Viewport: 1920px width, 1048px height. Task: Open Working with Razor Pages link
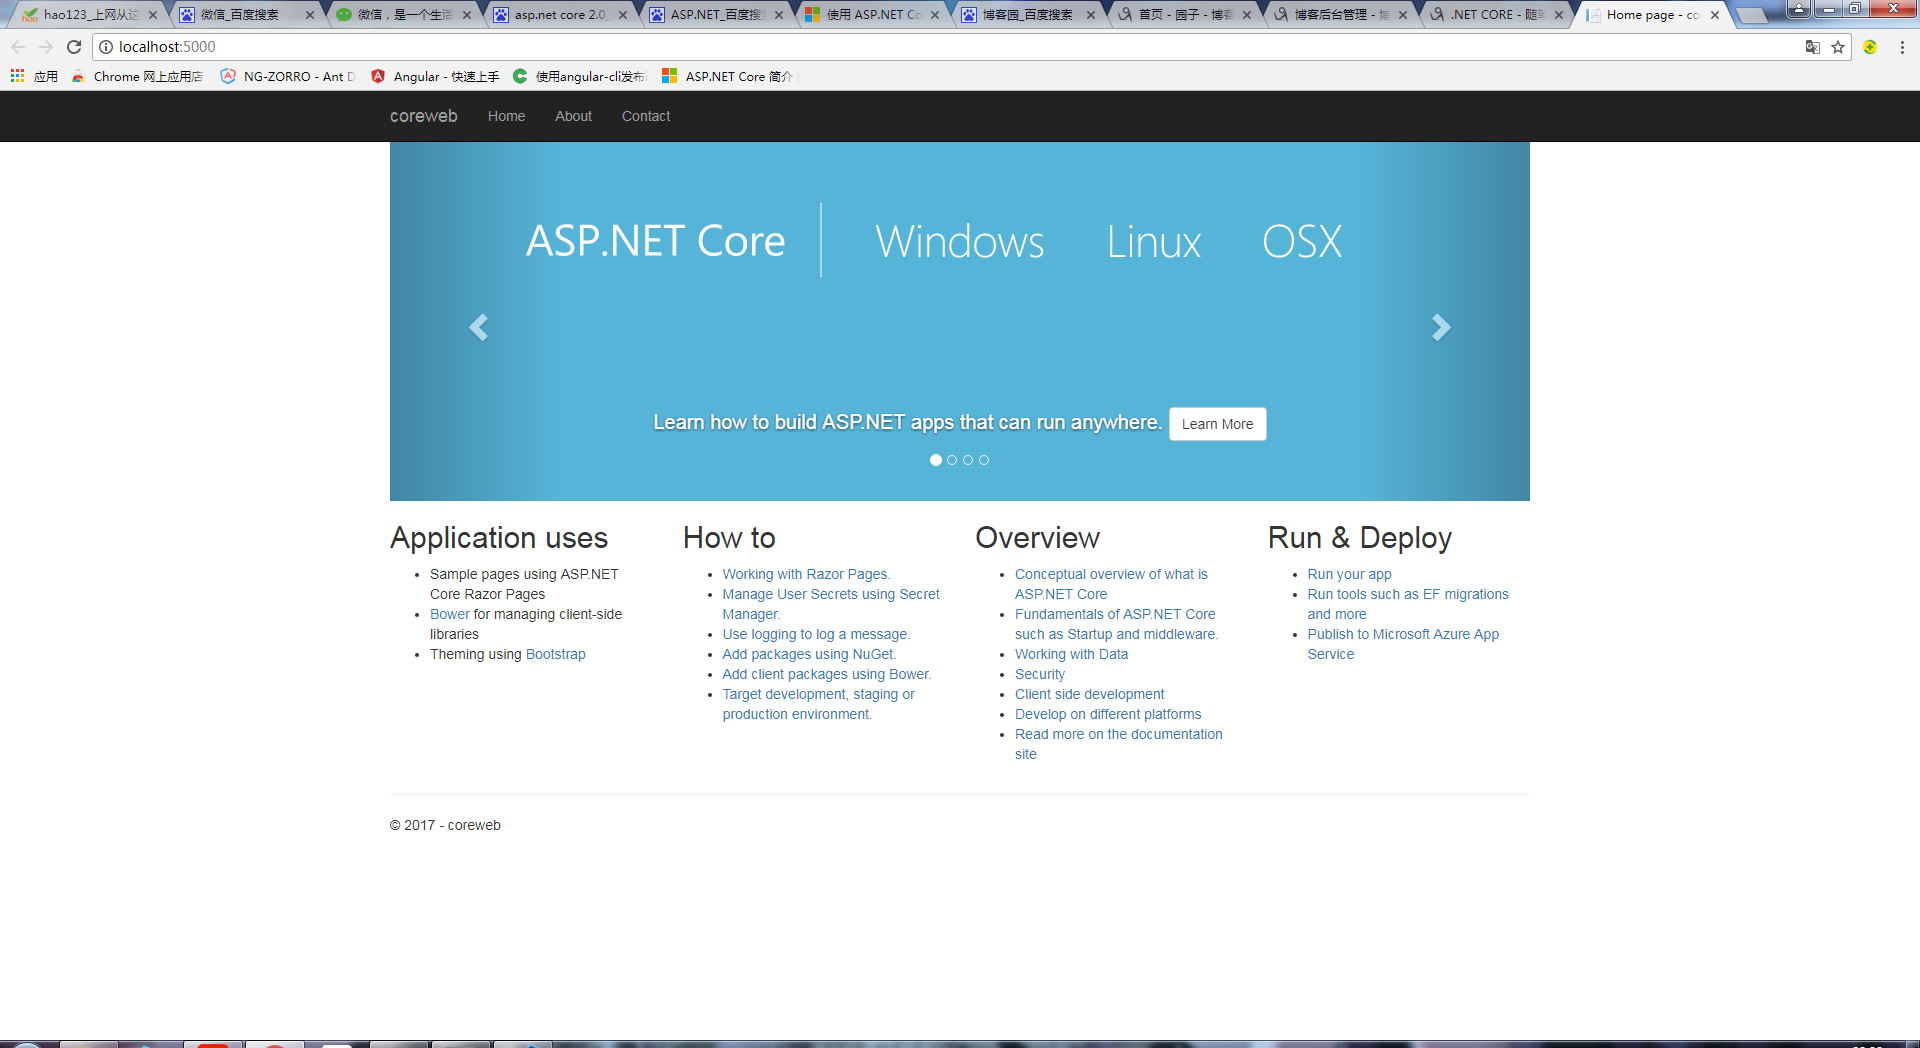(x=806, y=574)
